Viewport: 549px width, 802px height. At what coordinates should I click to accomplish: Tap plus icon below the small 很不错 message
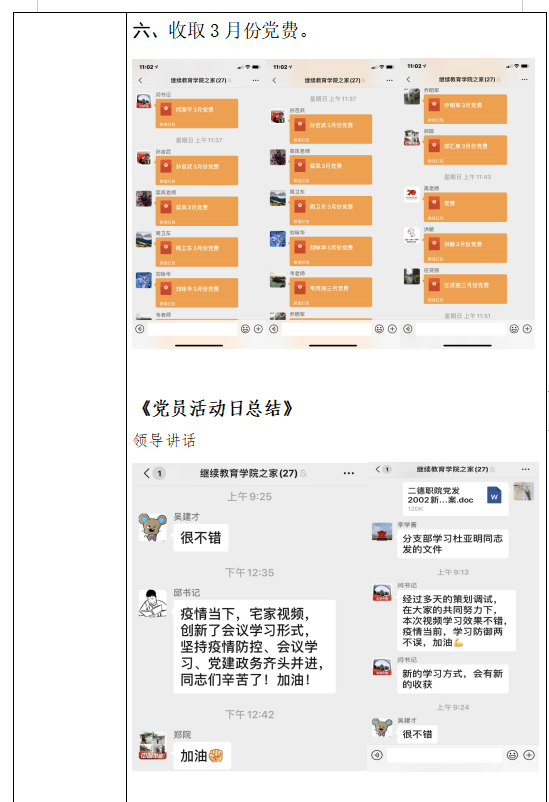tap(529, 755)
